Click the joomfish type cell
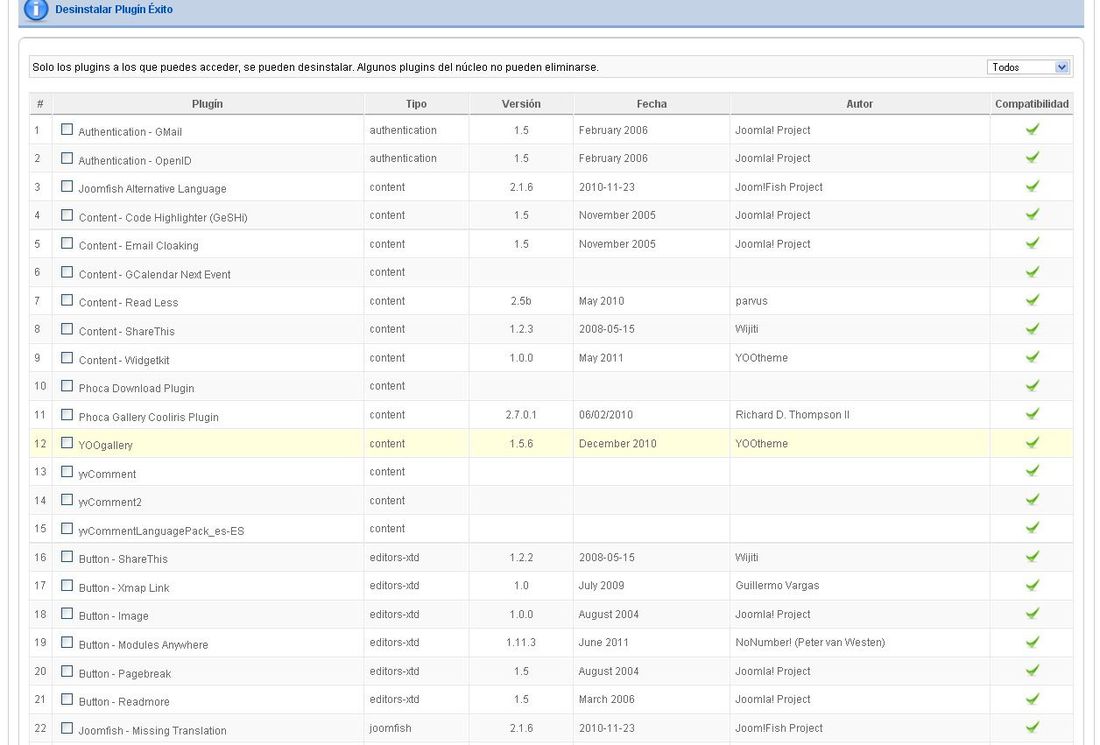This screenshot has height=745, width=1100. tap(391, 728)
